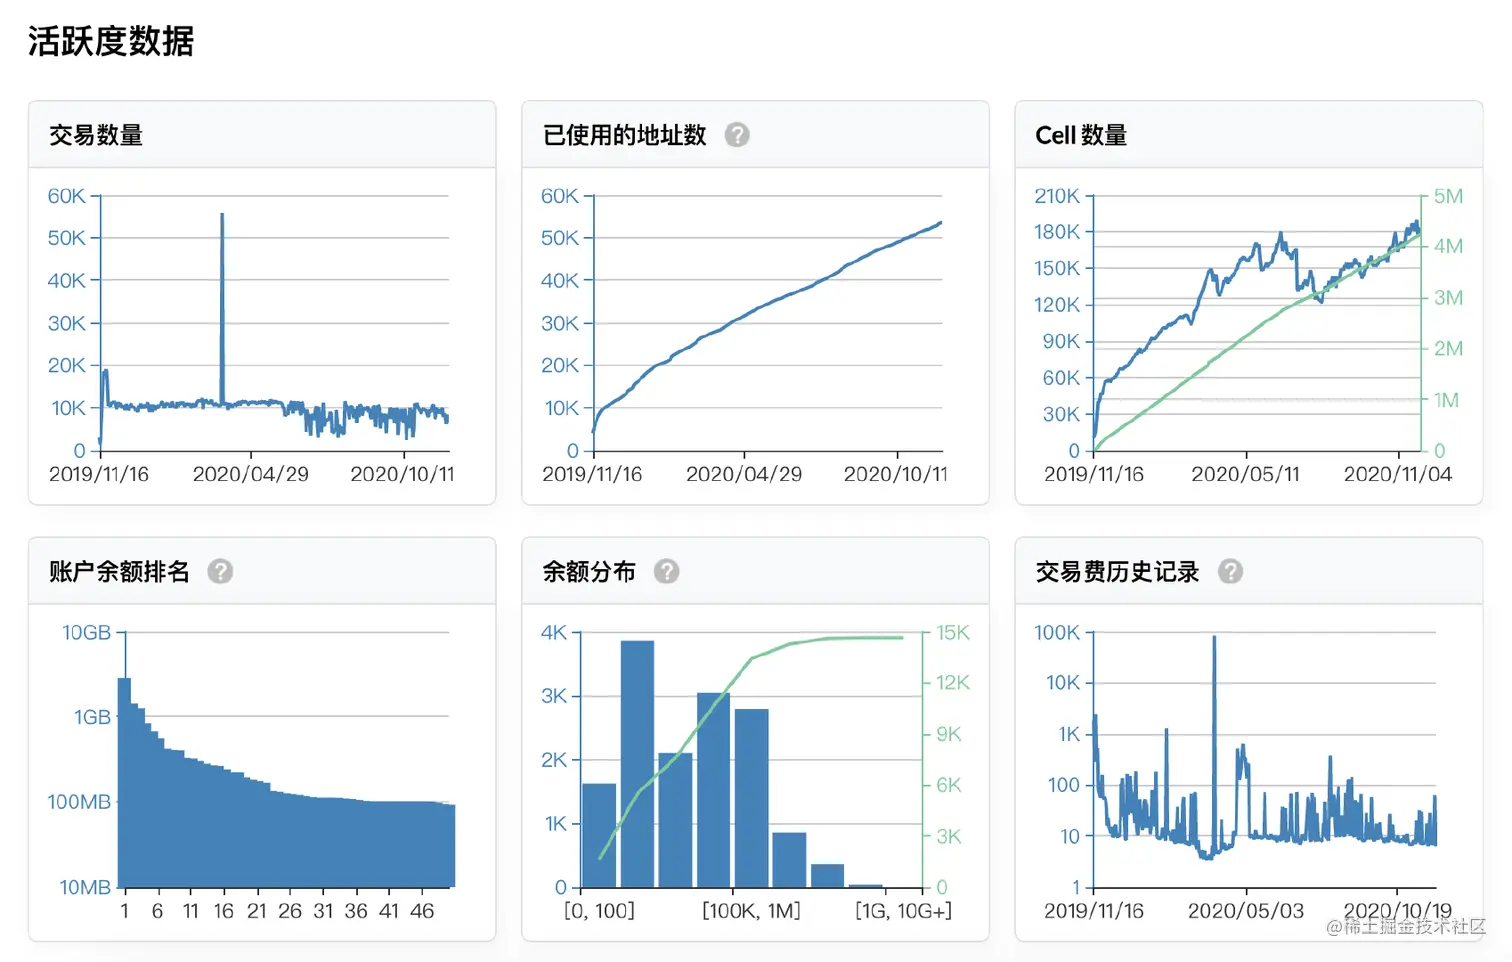Click rank 46 label on balance ranking axis
The height and width of the screenshot is (962, 1512).
point(422,911)
